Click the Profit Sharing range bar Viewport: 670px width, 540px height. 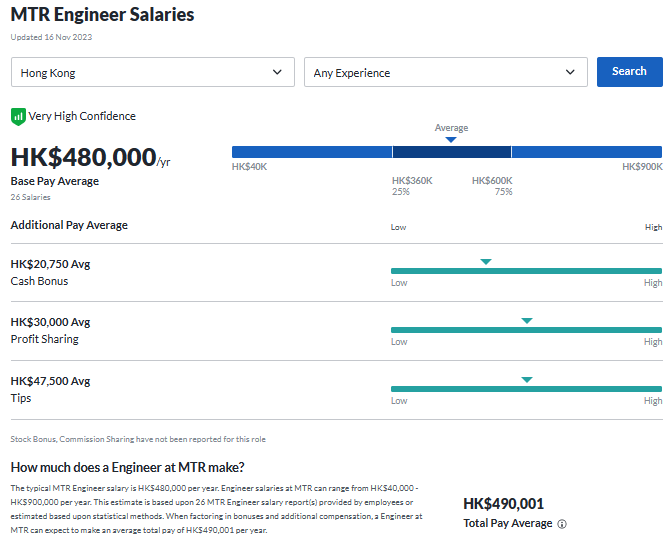coord(526,330)
